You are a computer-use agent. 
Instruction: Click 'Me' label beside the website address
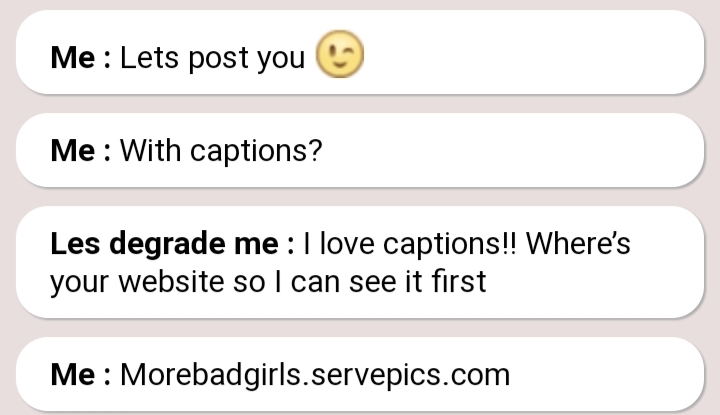click(72, 376)
